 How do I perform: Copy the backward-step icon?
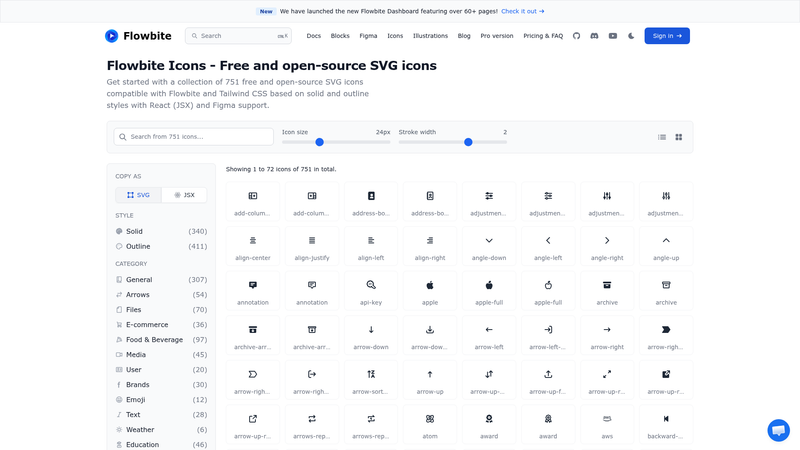click(666, 424)
